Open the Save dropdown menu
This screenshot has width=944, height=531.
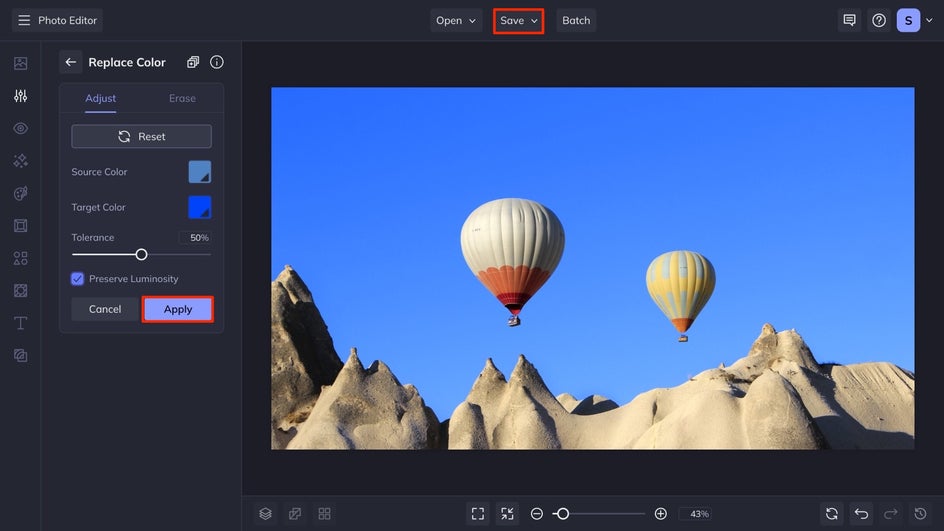(x=518, y=20)
